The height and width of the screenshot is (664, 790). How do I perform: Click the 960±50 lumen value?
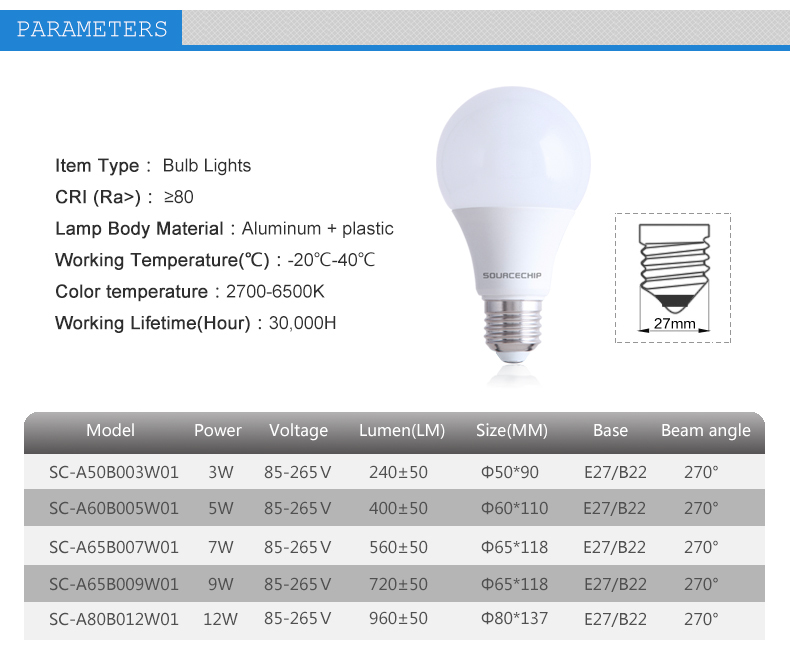tap(398, 619)
